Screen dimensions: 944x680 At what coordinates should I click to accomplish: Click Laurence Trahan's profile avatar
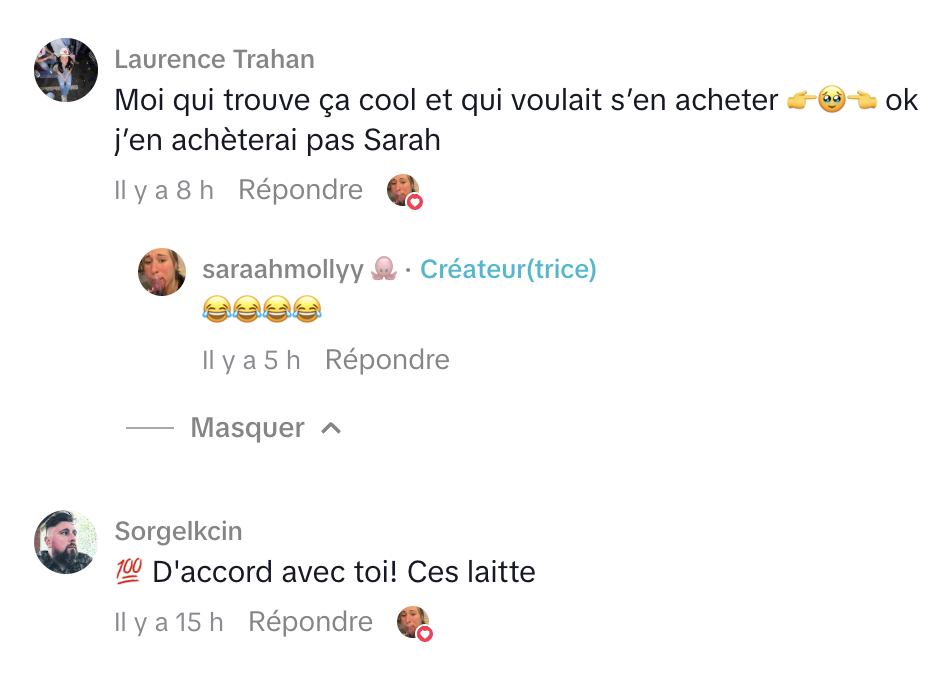coord(66,70)
